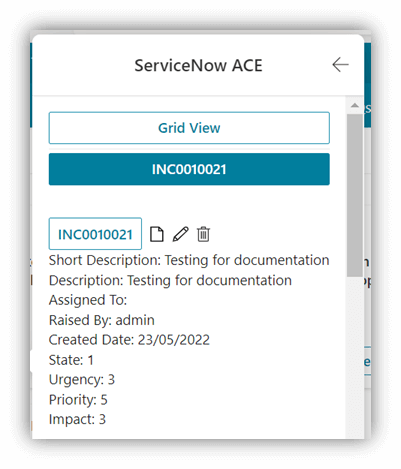Go back using the left arrow icon
Viewport: 401px width, 469px height.
(x=340, y=64)
